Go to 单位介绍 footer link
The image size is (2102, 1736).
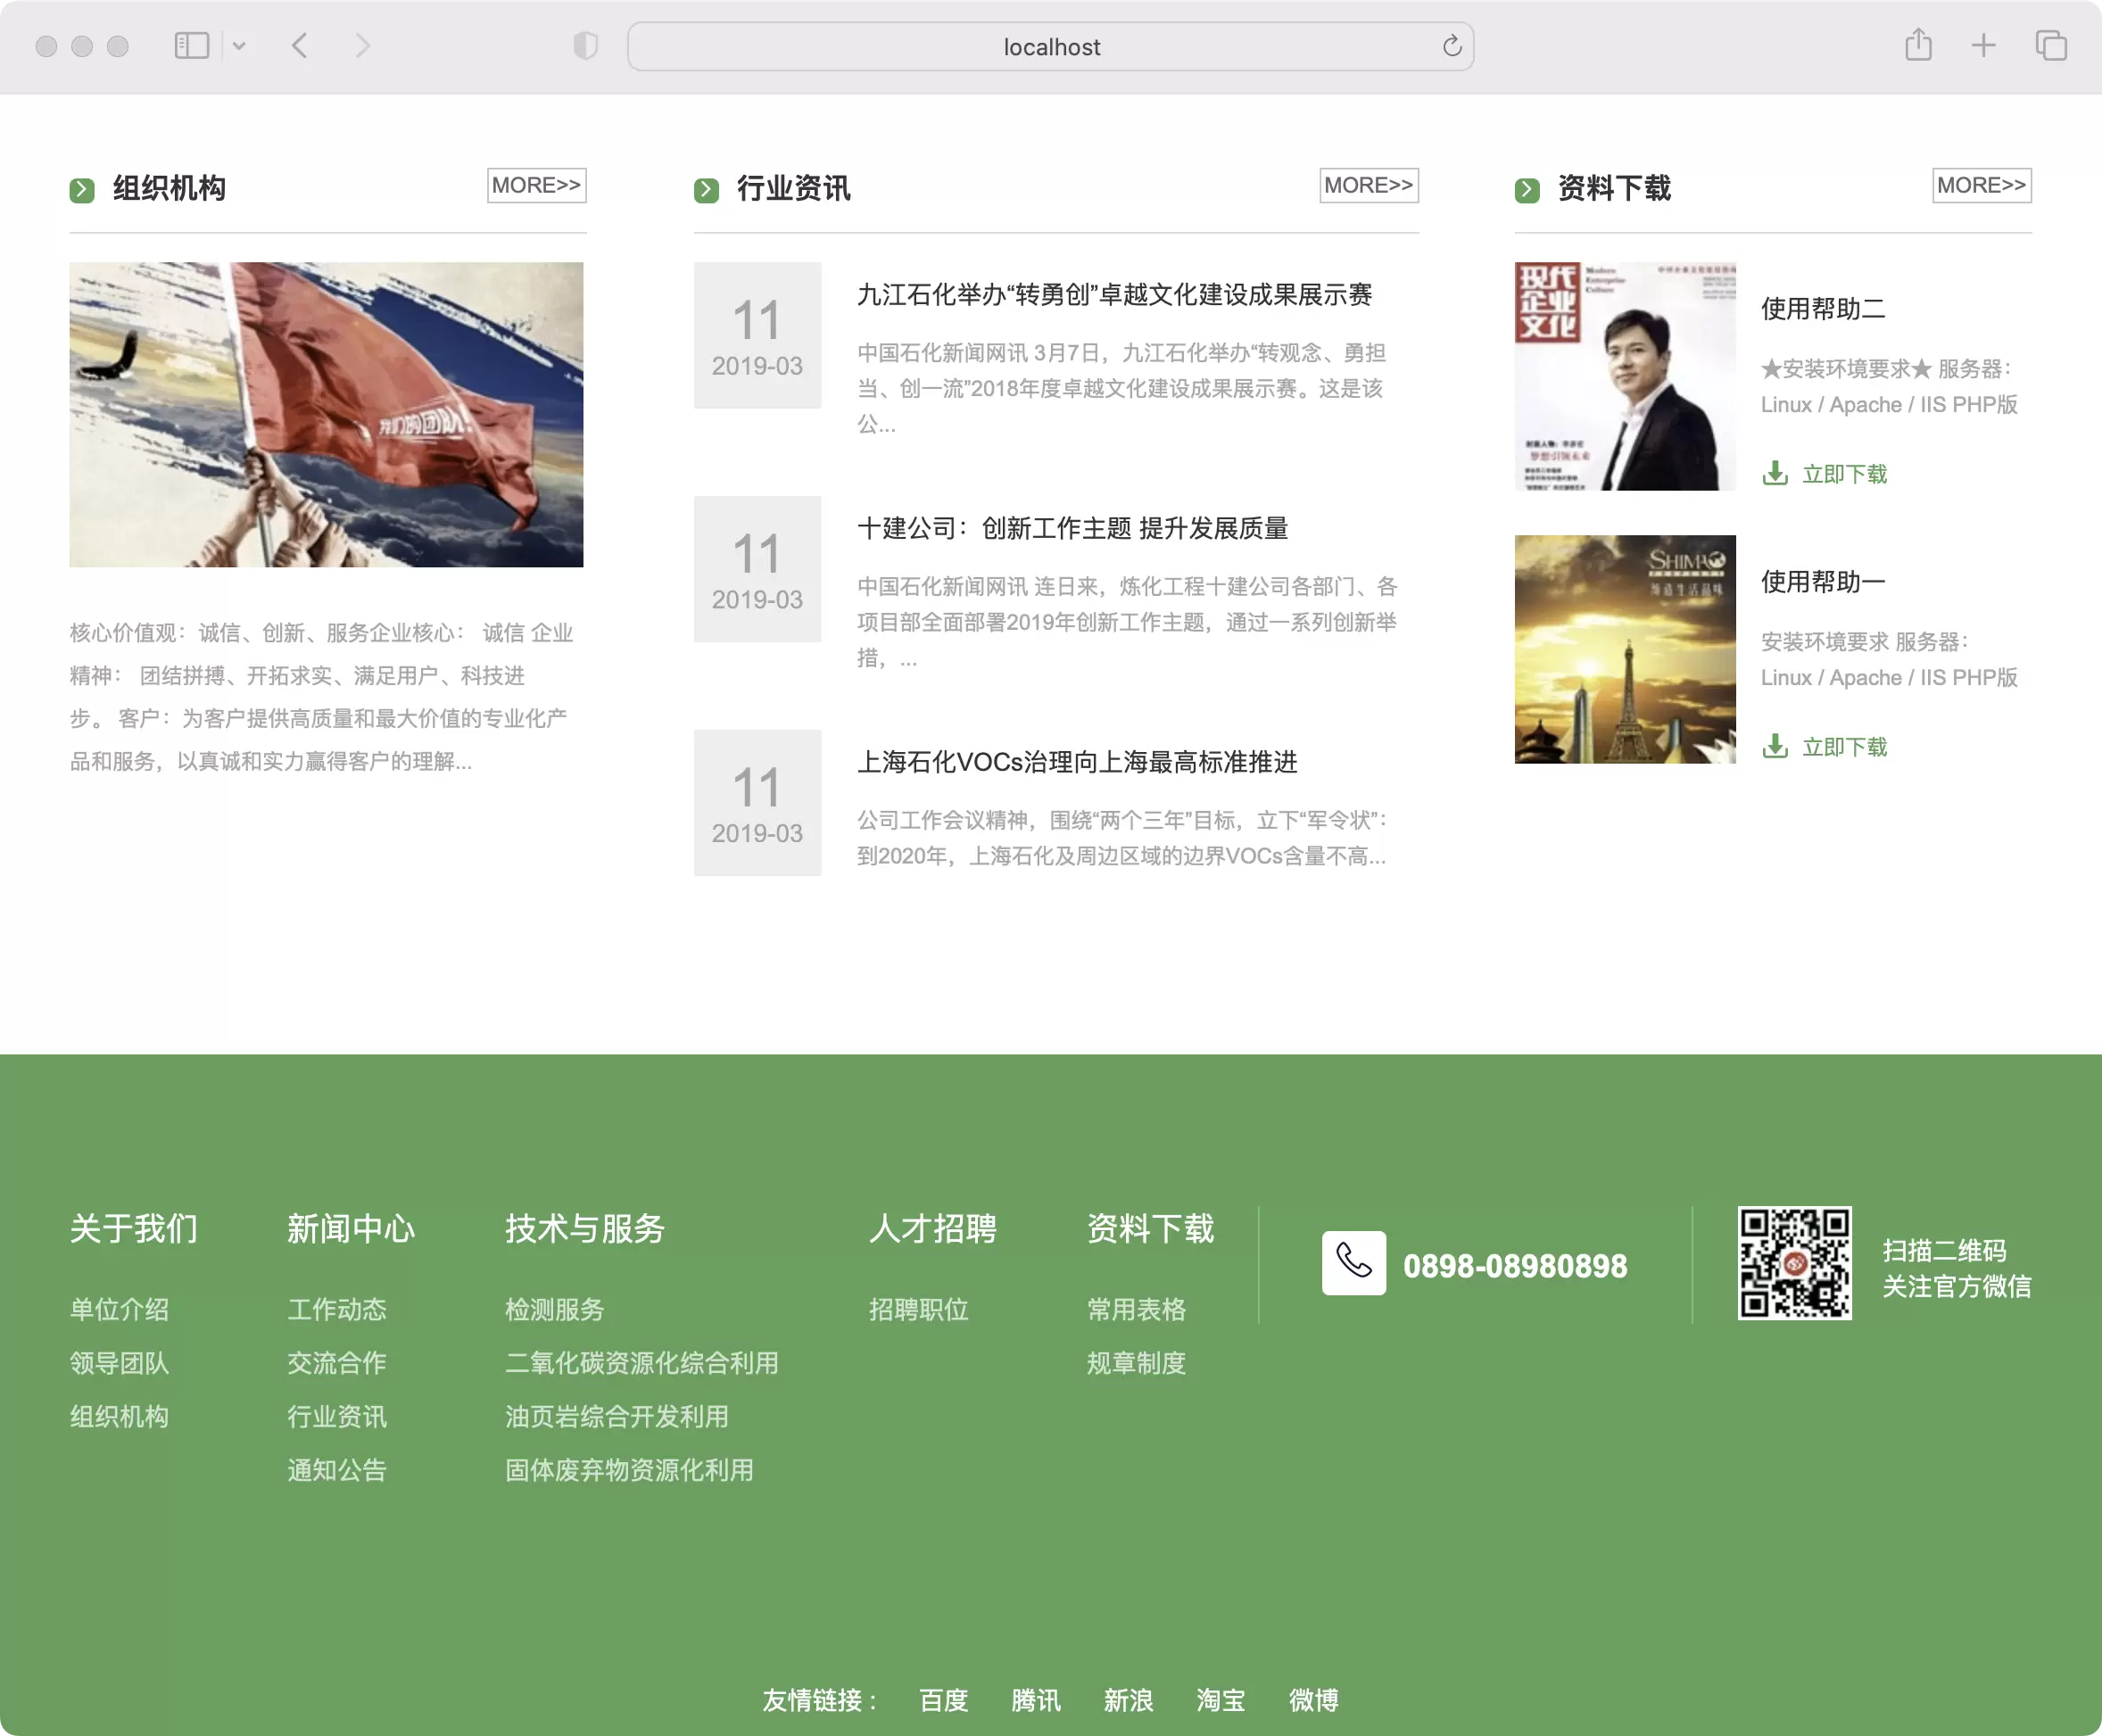[119, 1310]
